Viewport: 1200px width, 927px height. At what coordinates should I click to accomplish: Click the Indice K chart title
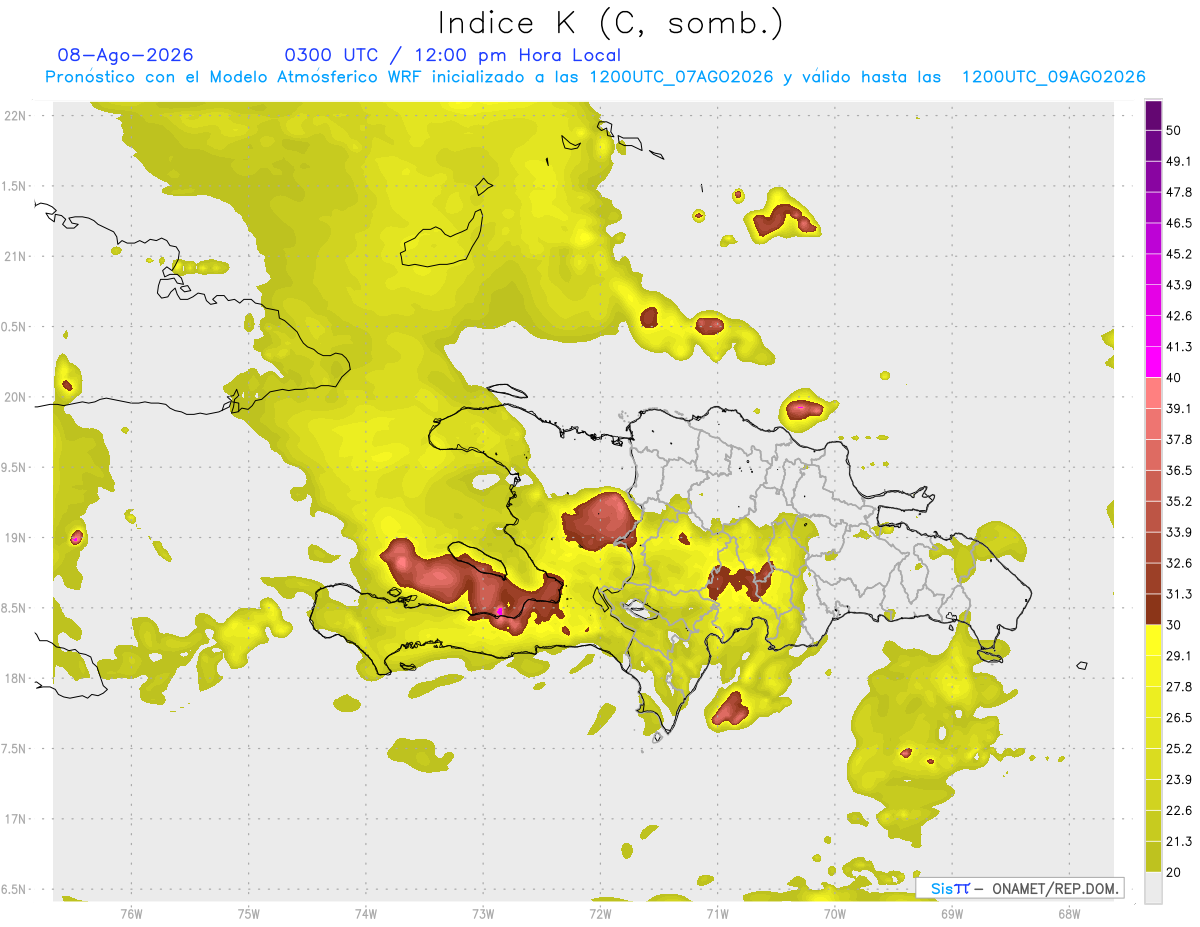(x=611, y=22)
